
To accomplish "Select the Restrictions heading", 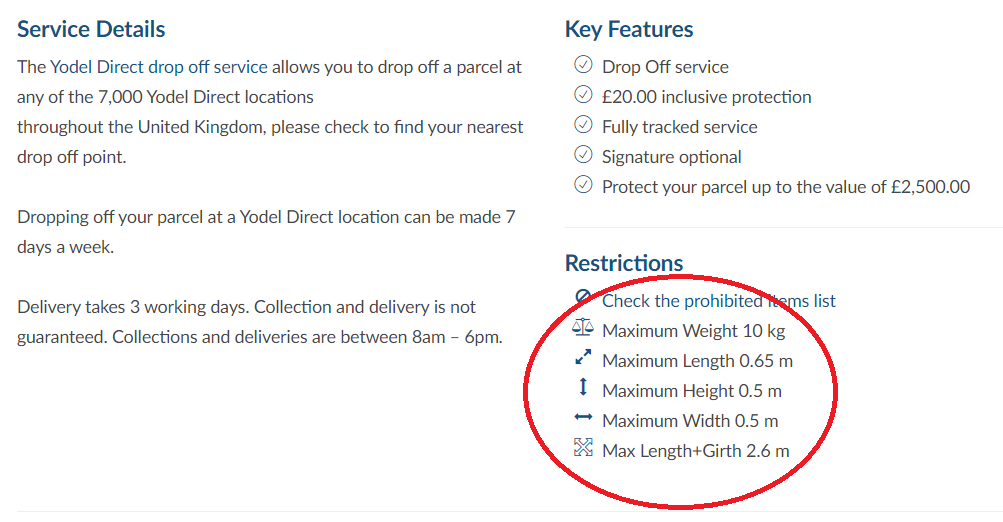I will (624, 263).
